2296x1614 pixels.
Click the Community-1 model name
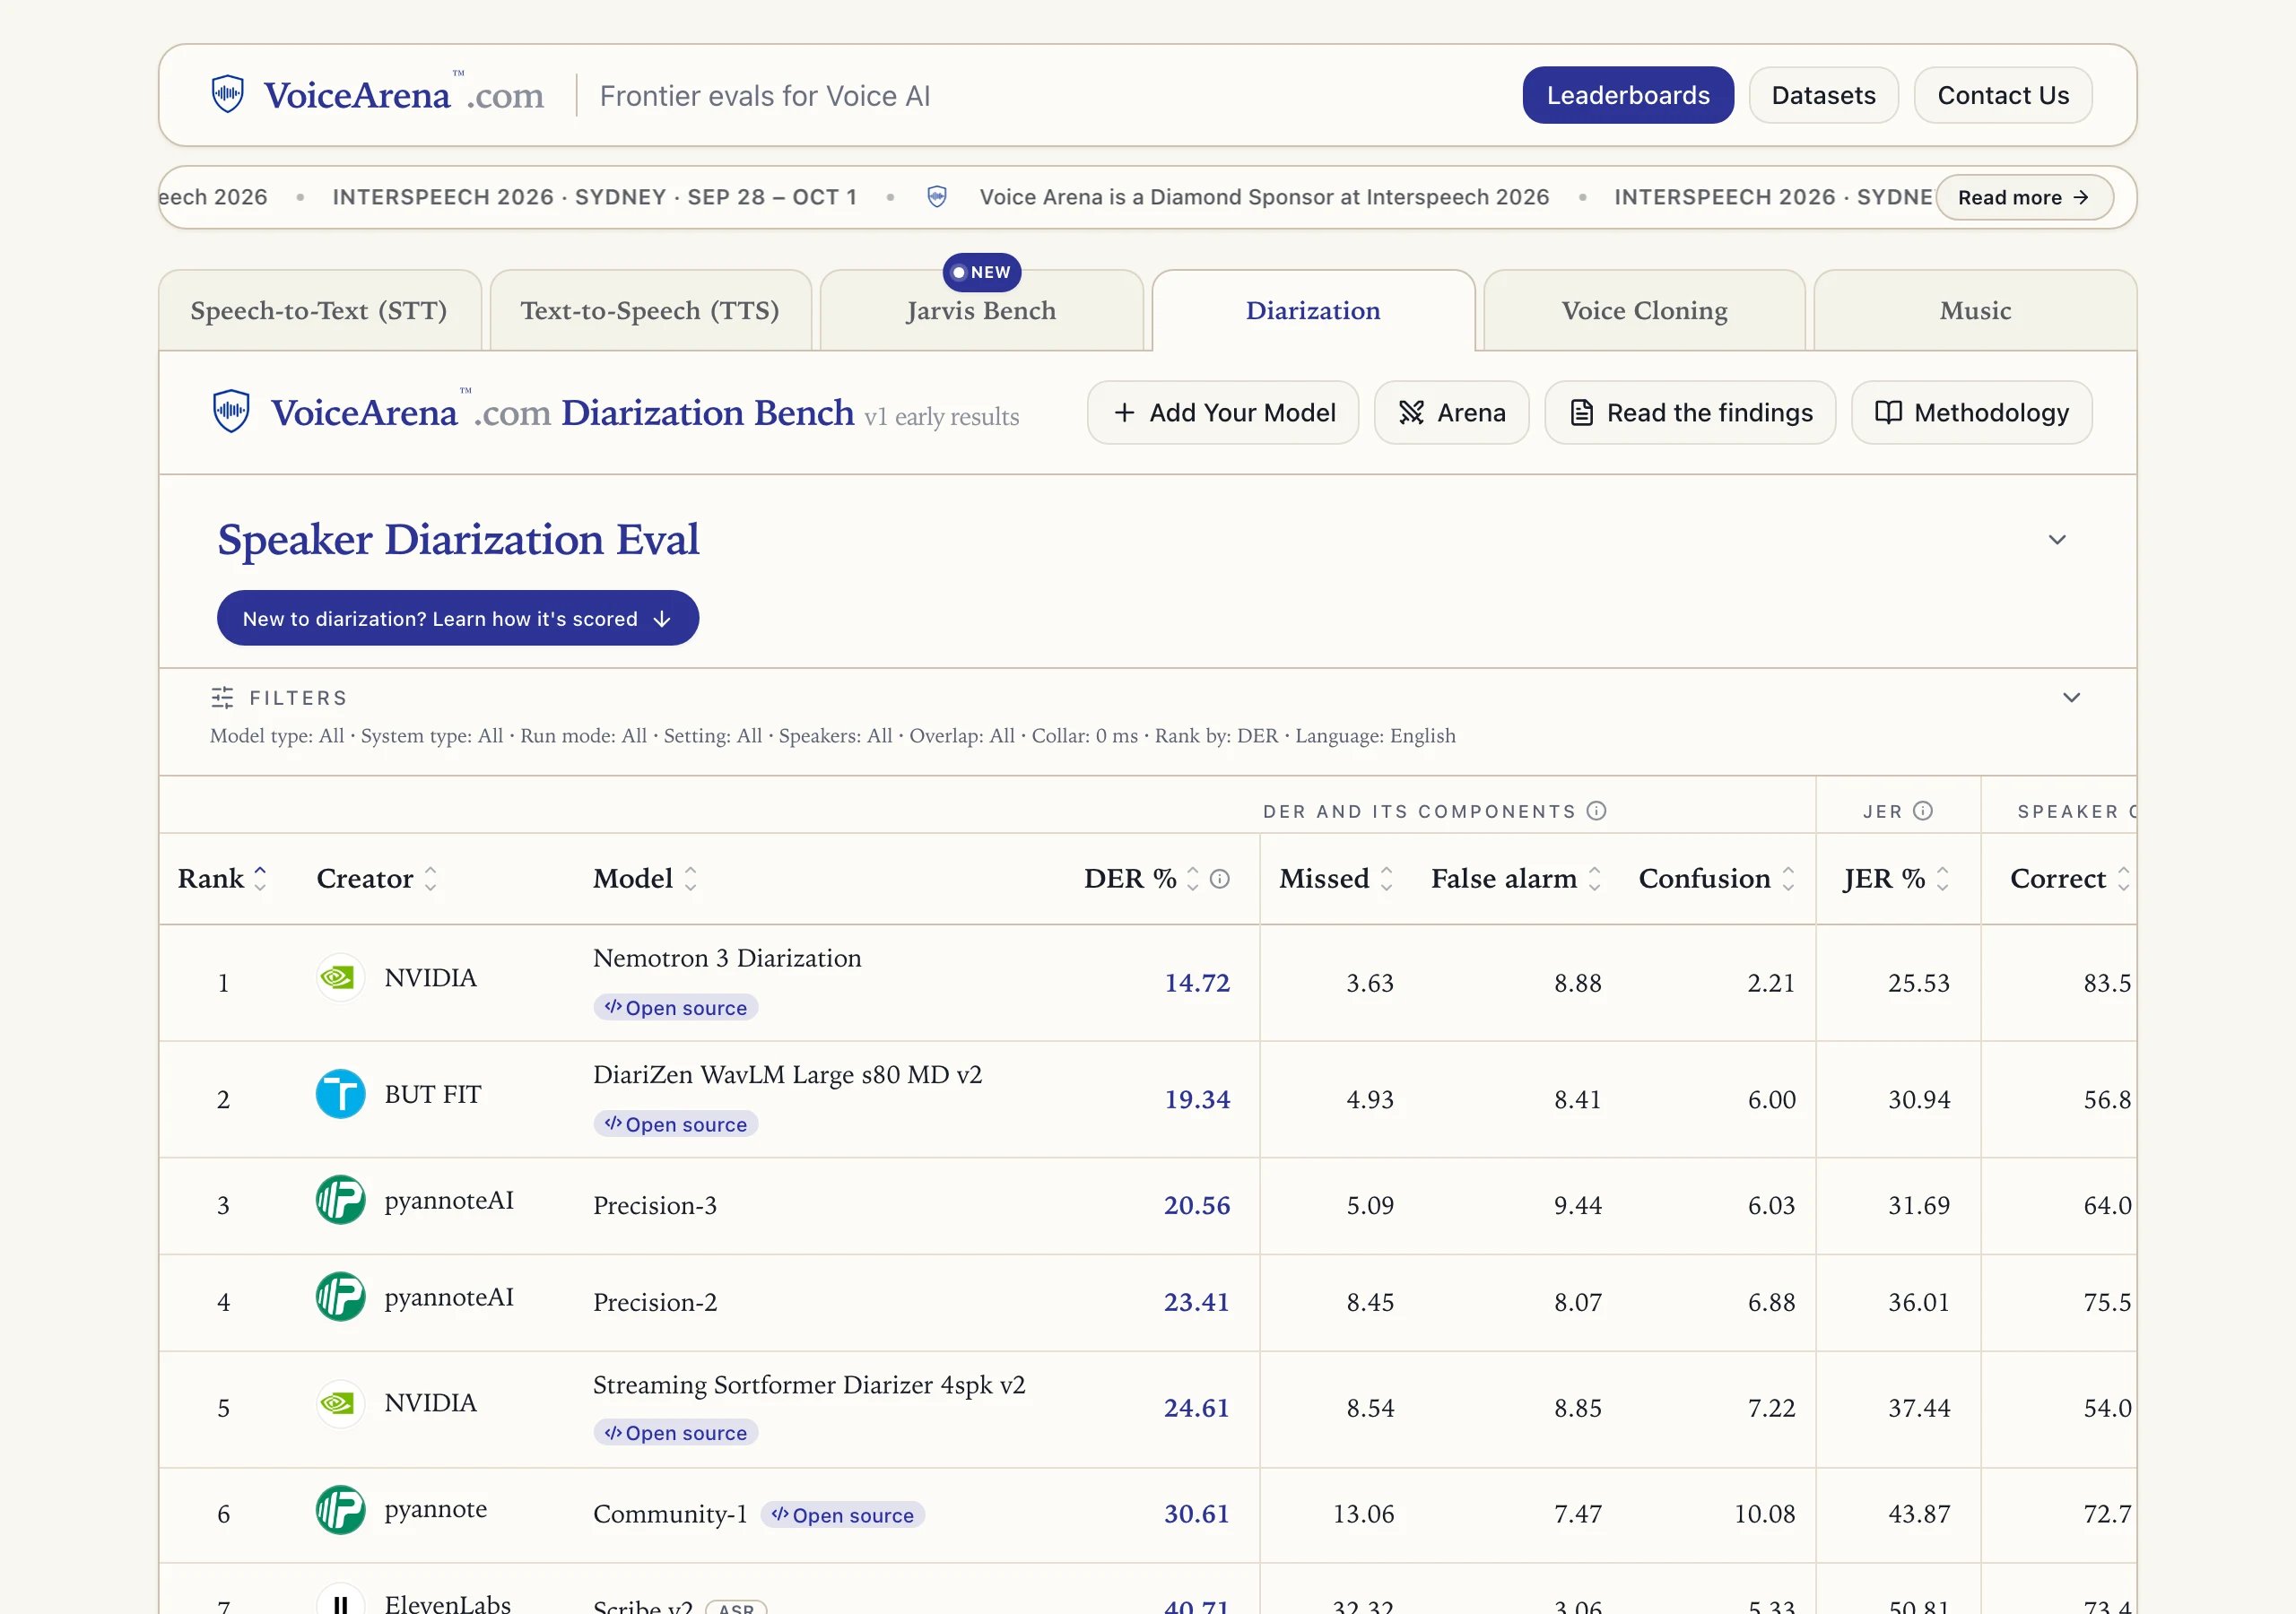(x=670, y=1515)
